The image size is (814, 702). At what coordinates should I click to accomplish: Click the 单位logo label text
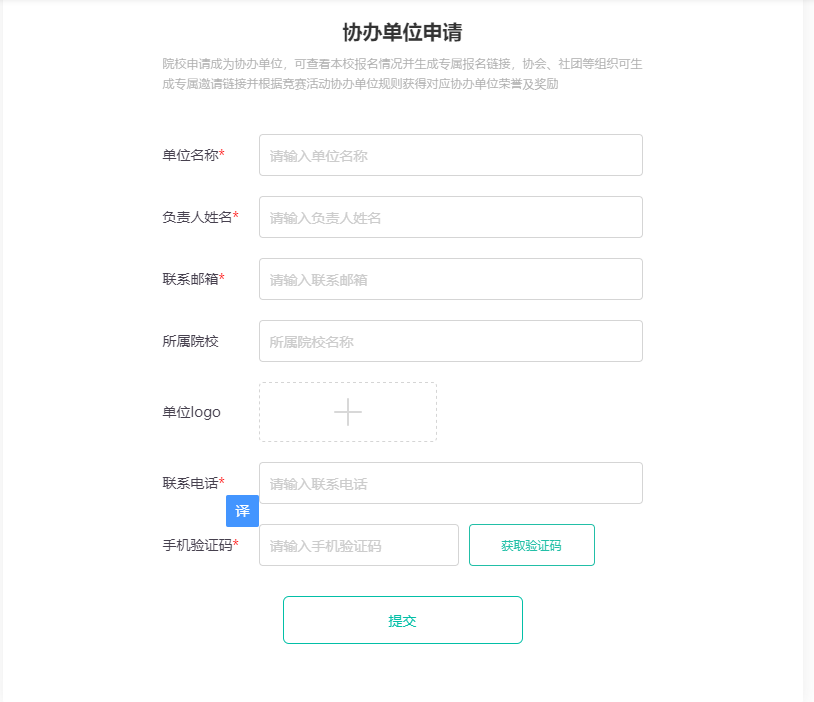tap(191, 412)
